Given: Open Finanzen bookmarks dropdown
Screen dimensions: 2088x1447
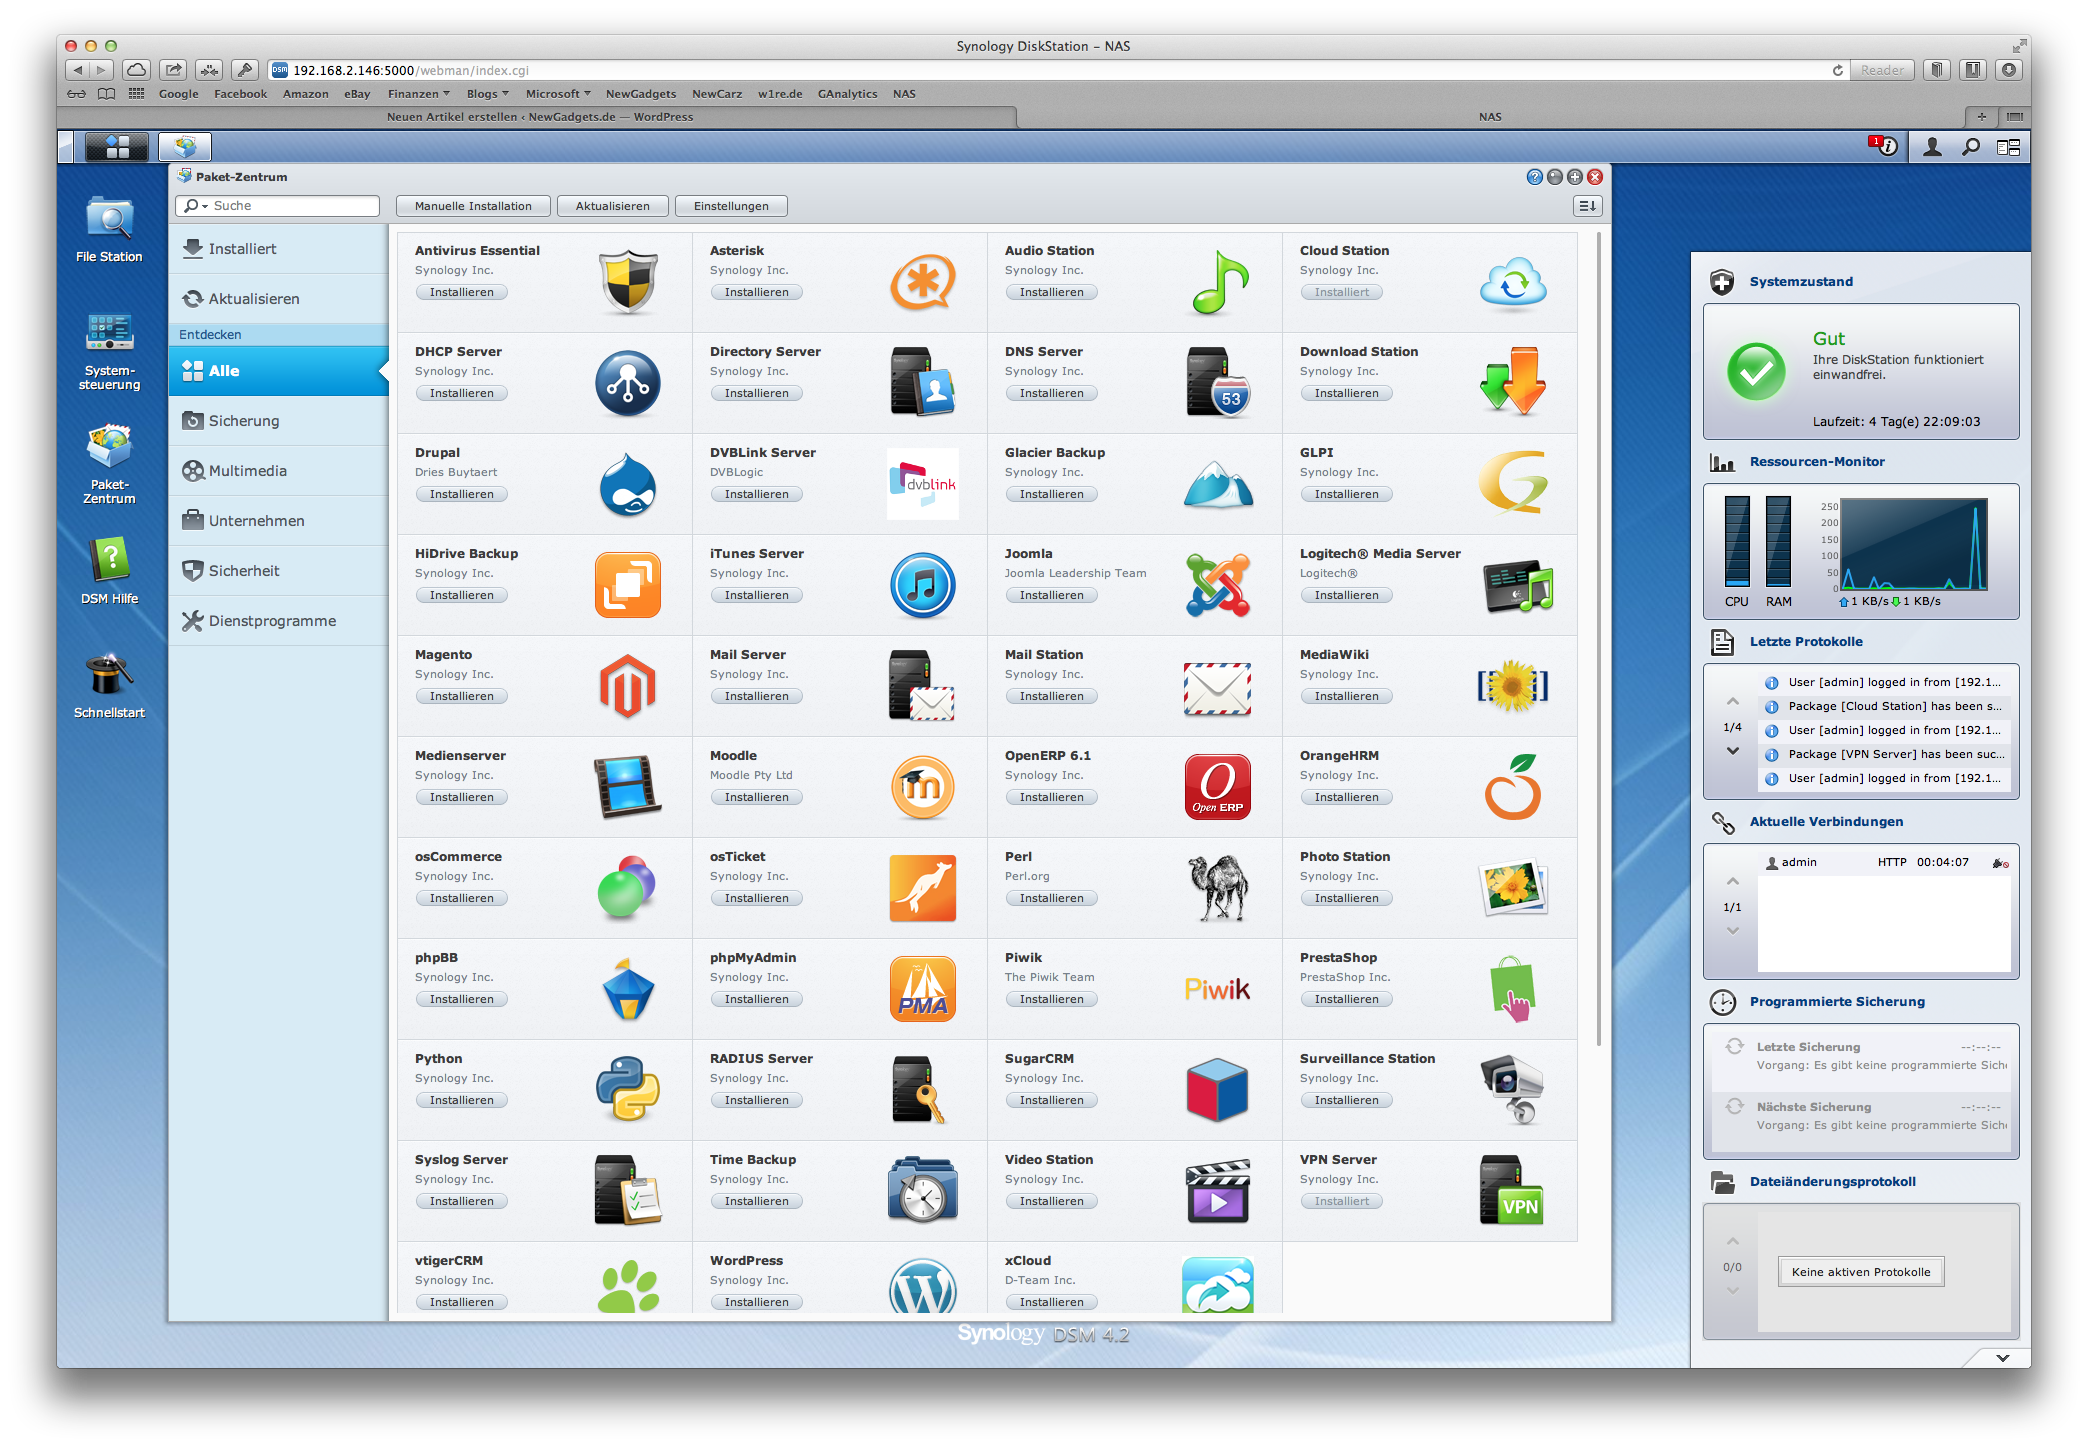Looking at the screenshot, I should [418, 94].
